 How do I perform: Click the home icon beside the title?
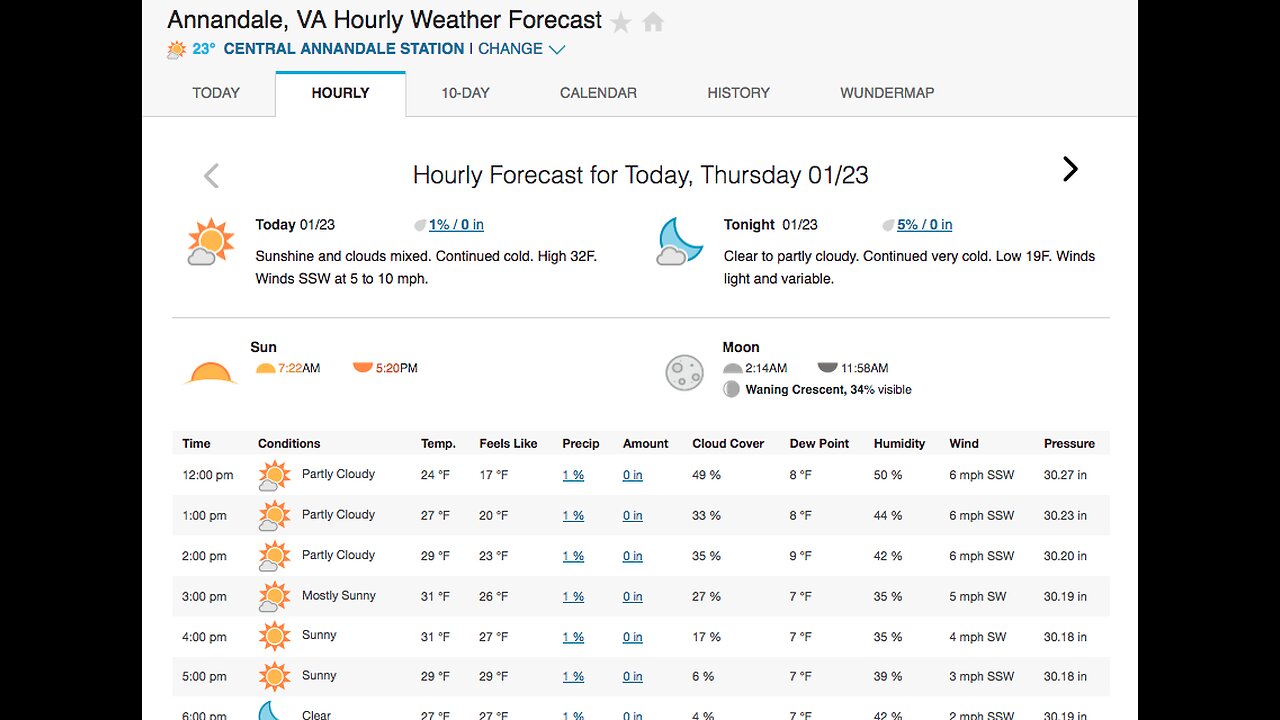click(653, 22)
